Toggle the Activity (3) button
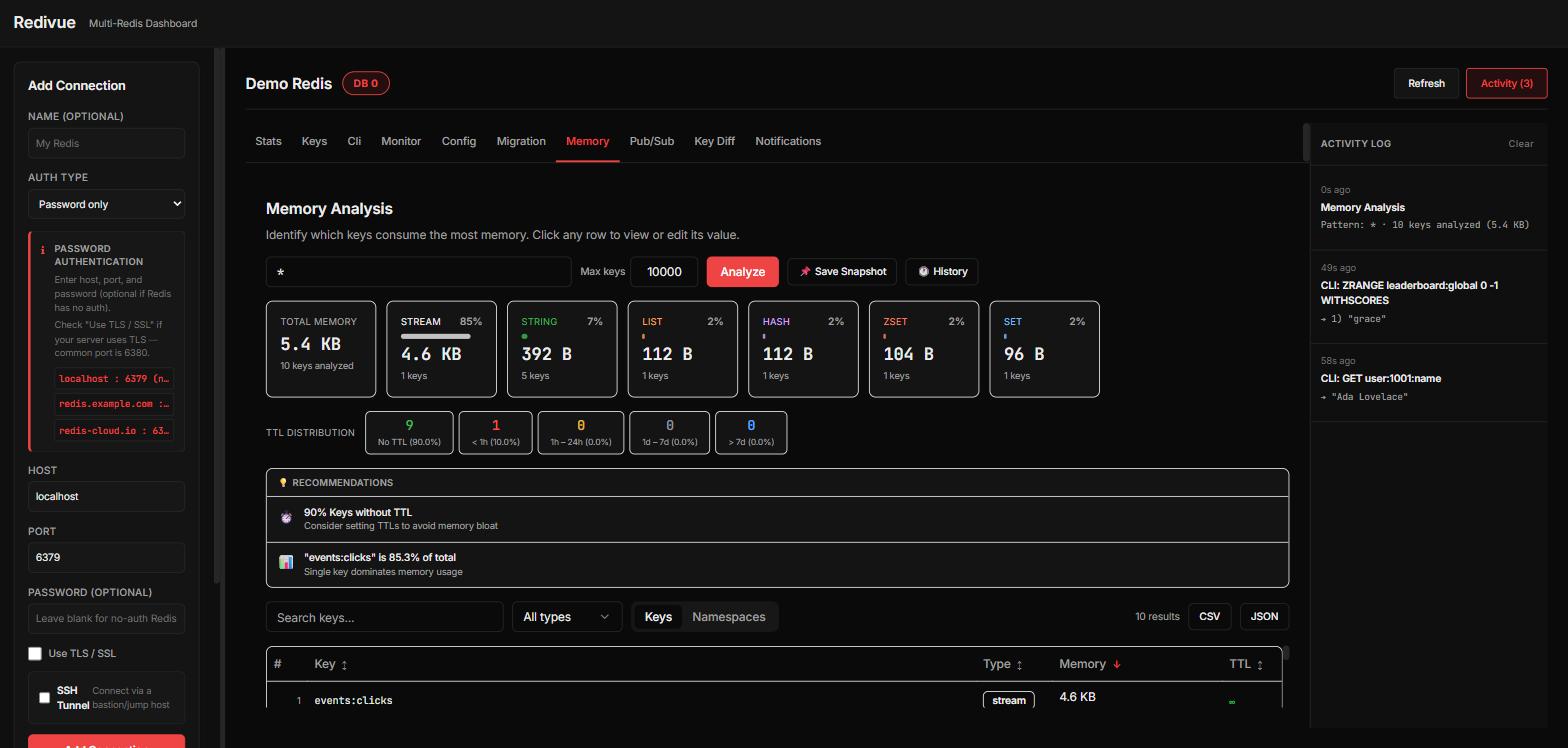This screenshot has width=1568, height=748. point(1506,83)
